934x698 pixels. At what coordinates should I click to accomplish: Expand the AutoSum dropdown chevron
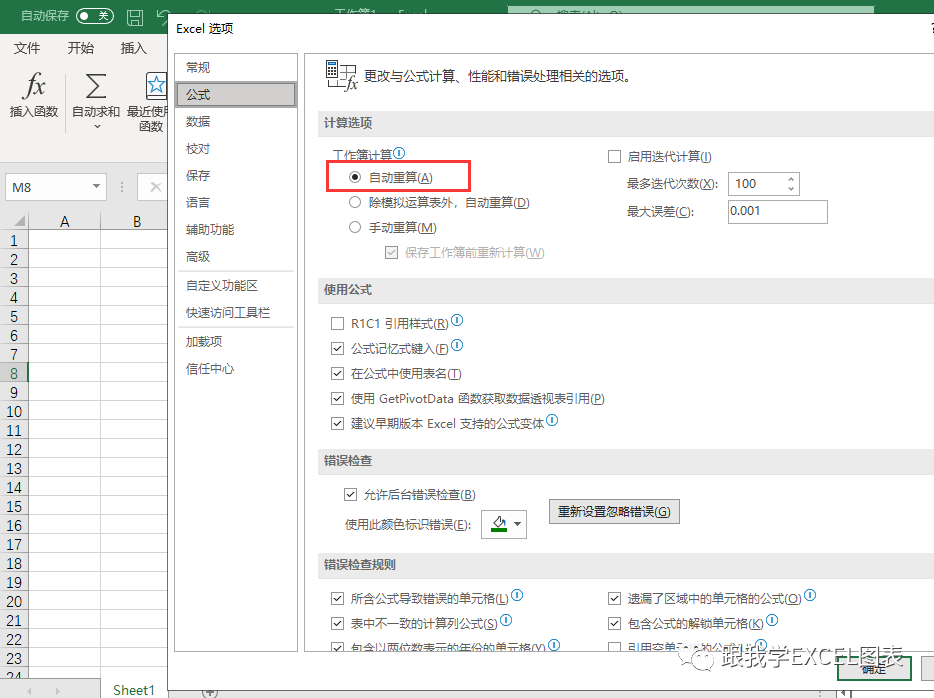click(98, 126)
